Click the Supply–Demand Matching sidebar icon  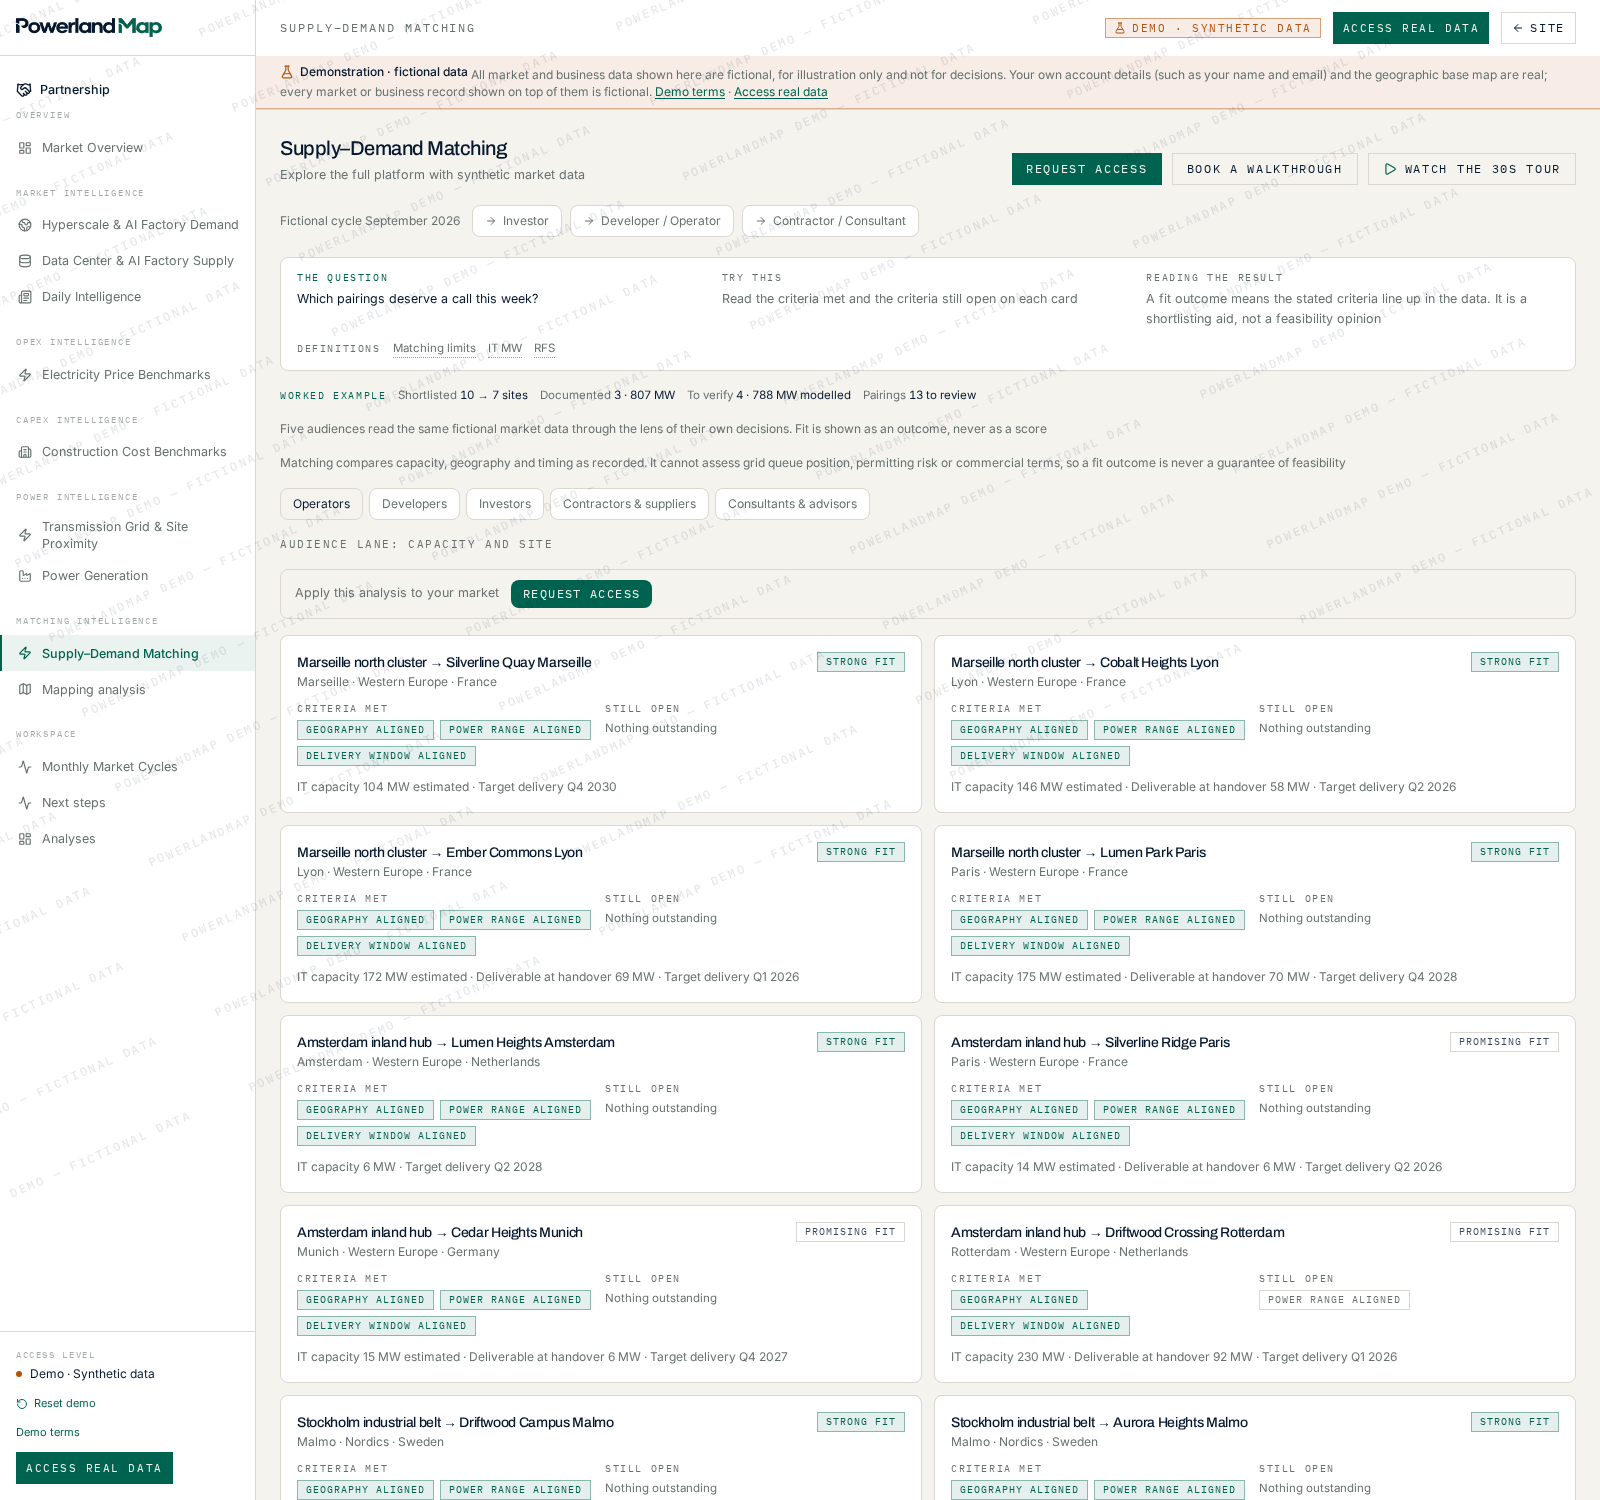25,654
